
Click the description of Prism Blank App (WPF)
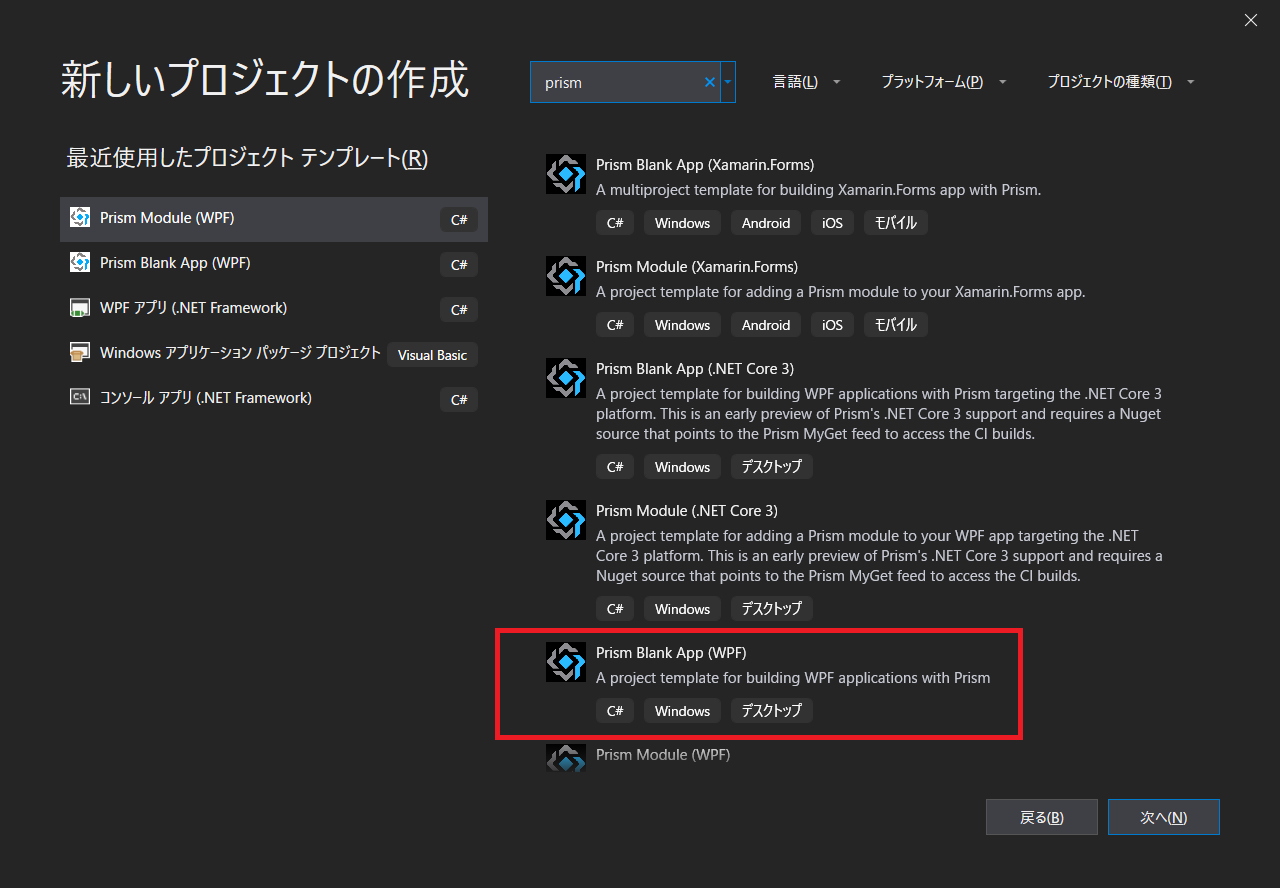[x=793, y=678]
